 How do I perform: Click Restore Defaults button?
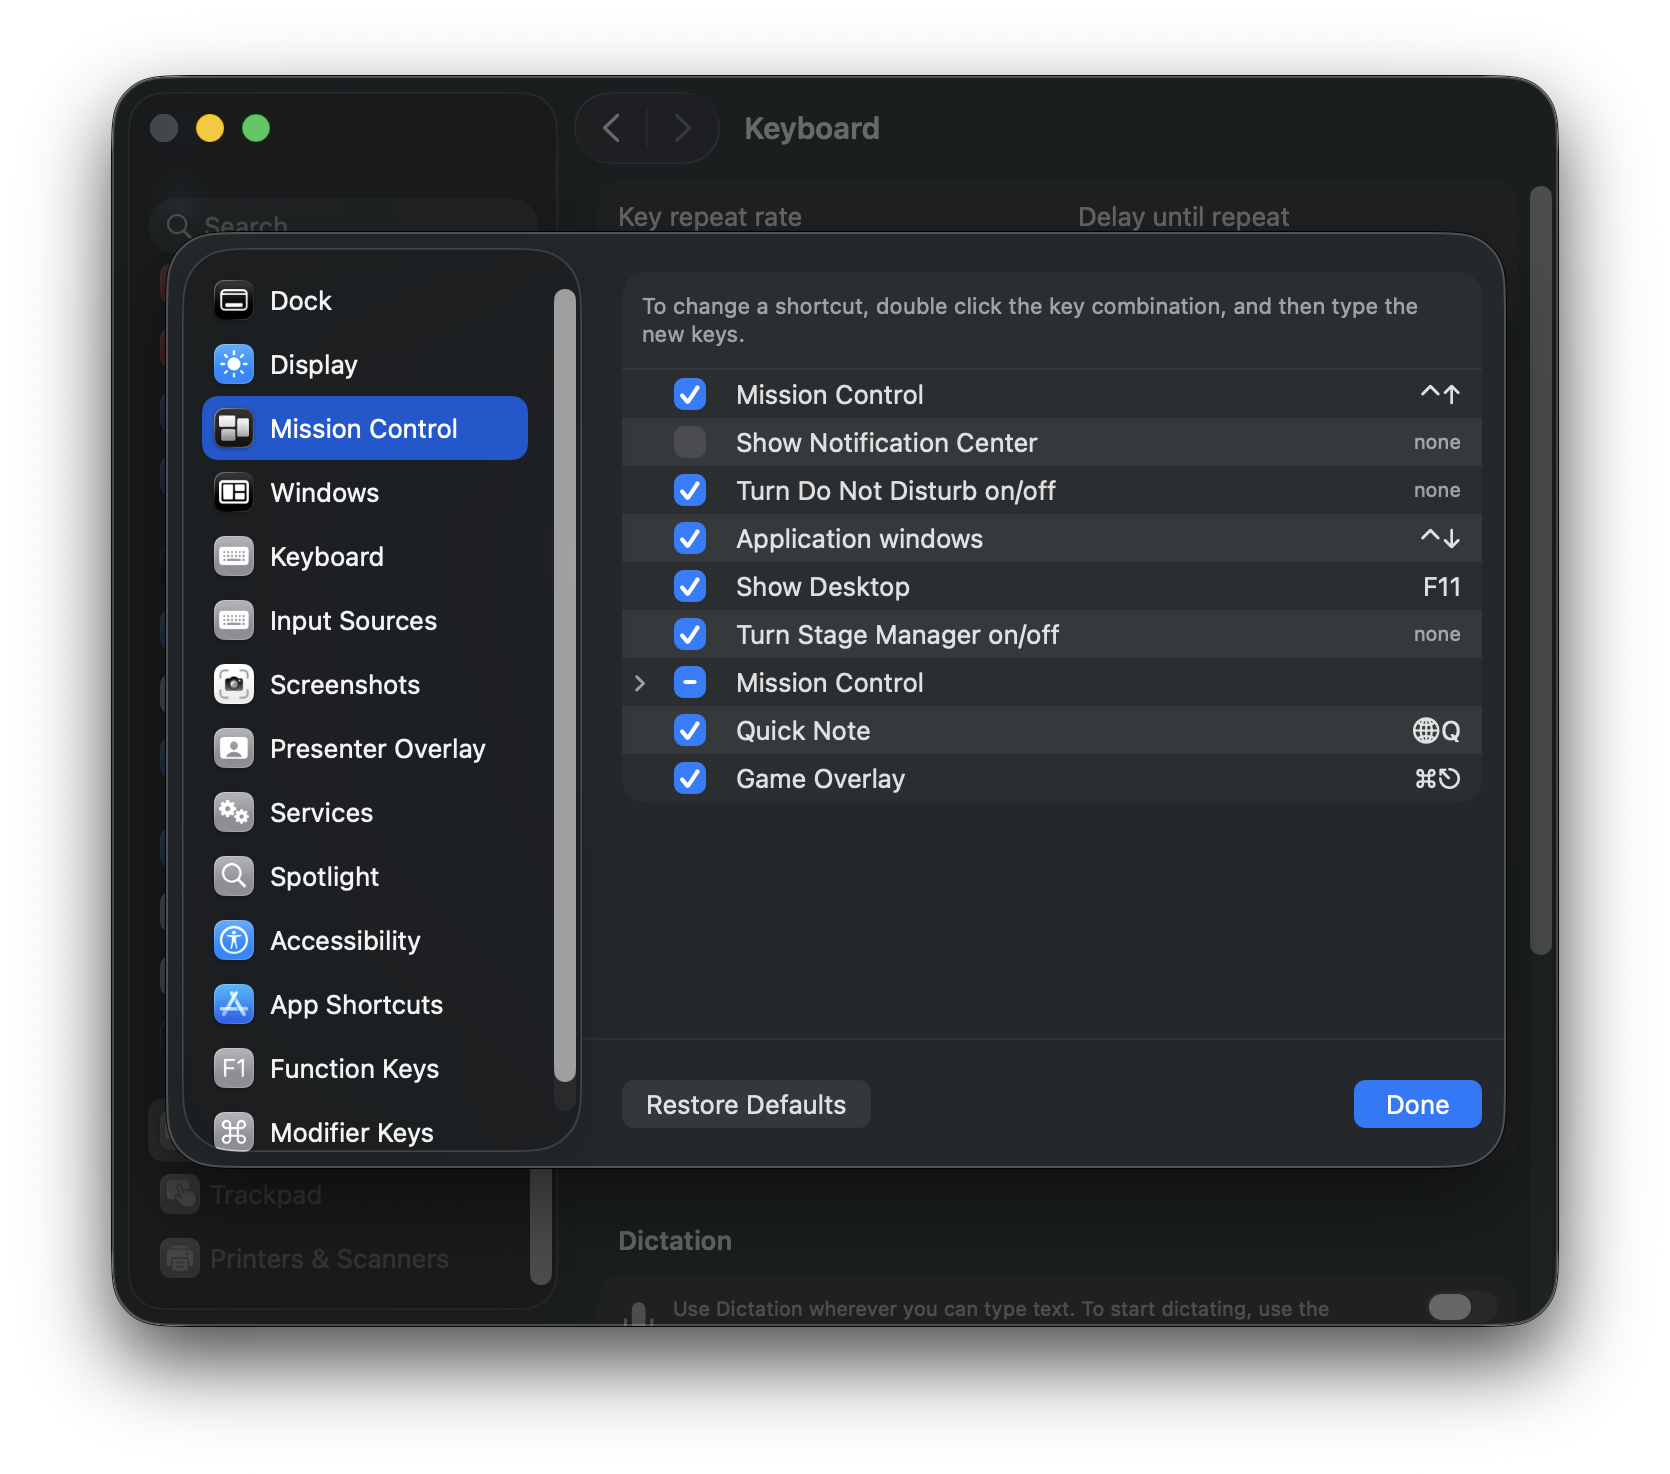746,1104
